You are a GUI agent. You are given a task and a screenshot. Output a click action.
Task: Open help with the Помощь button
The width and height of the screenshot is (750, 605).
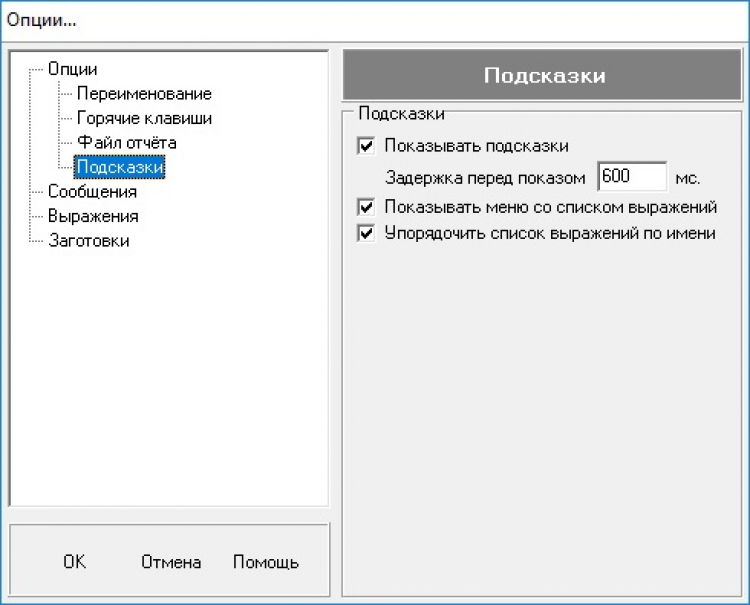point(265,562)
